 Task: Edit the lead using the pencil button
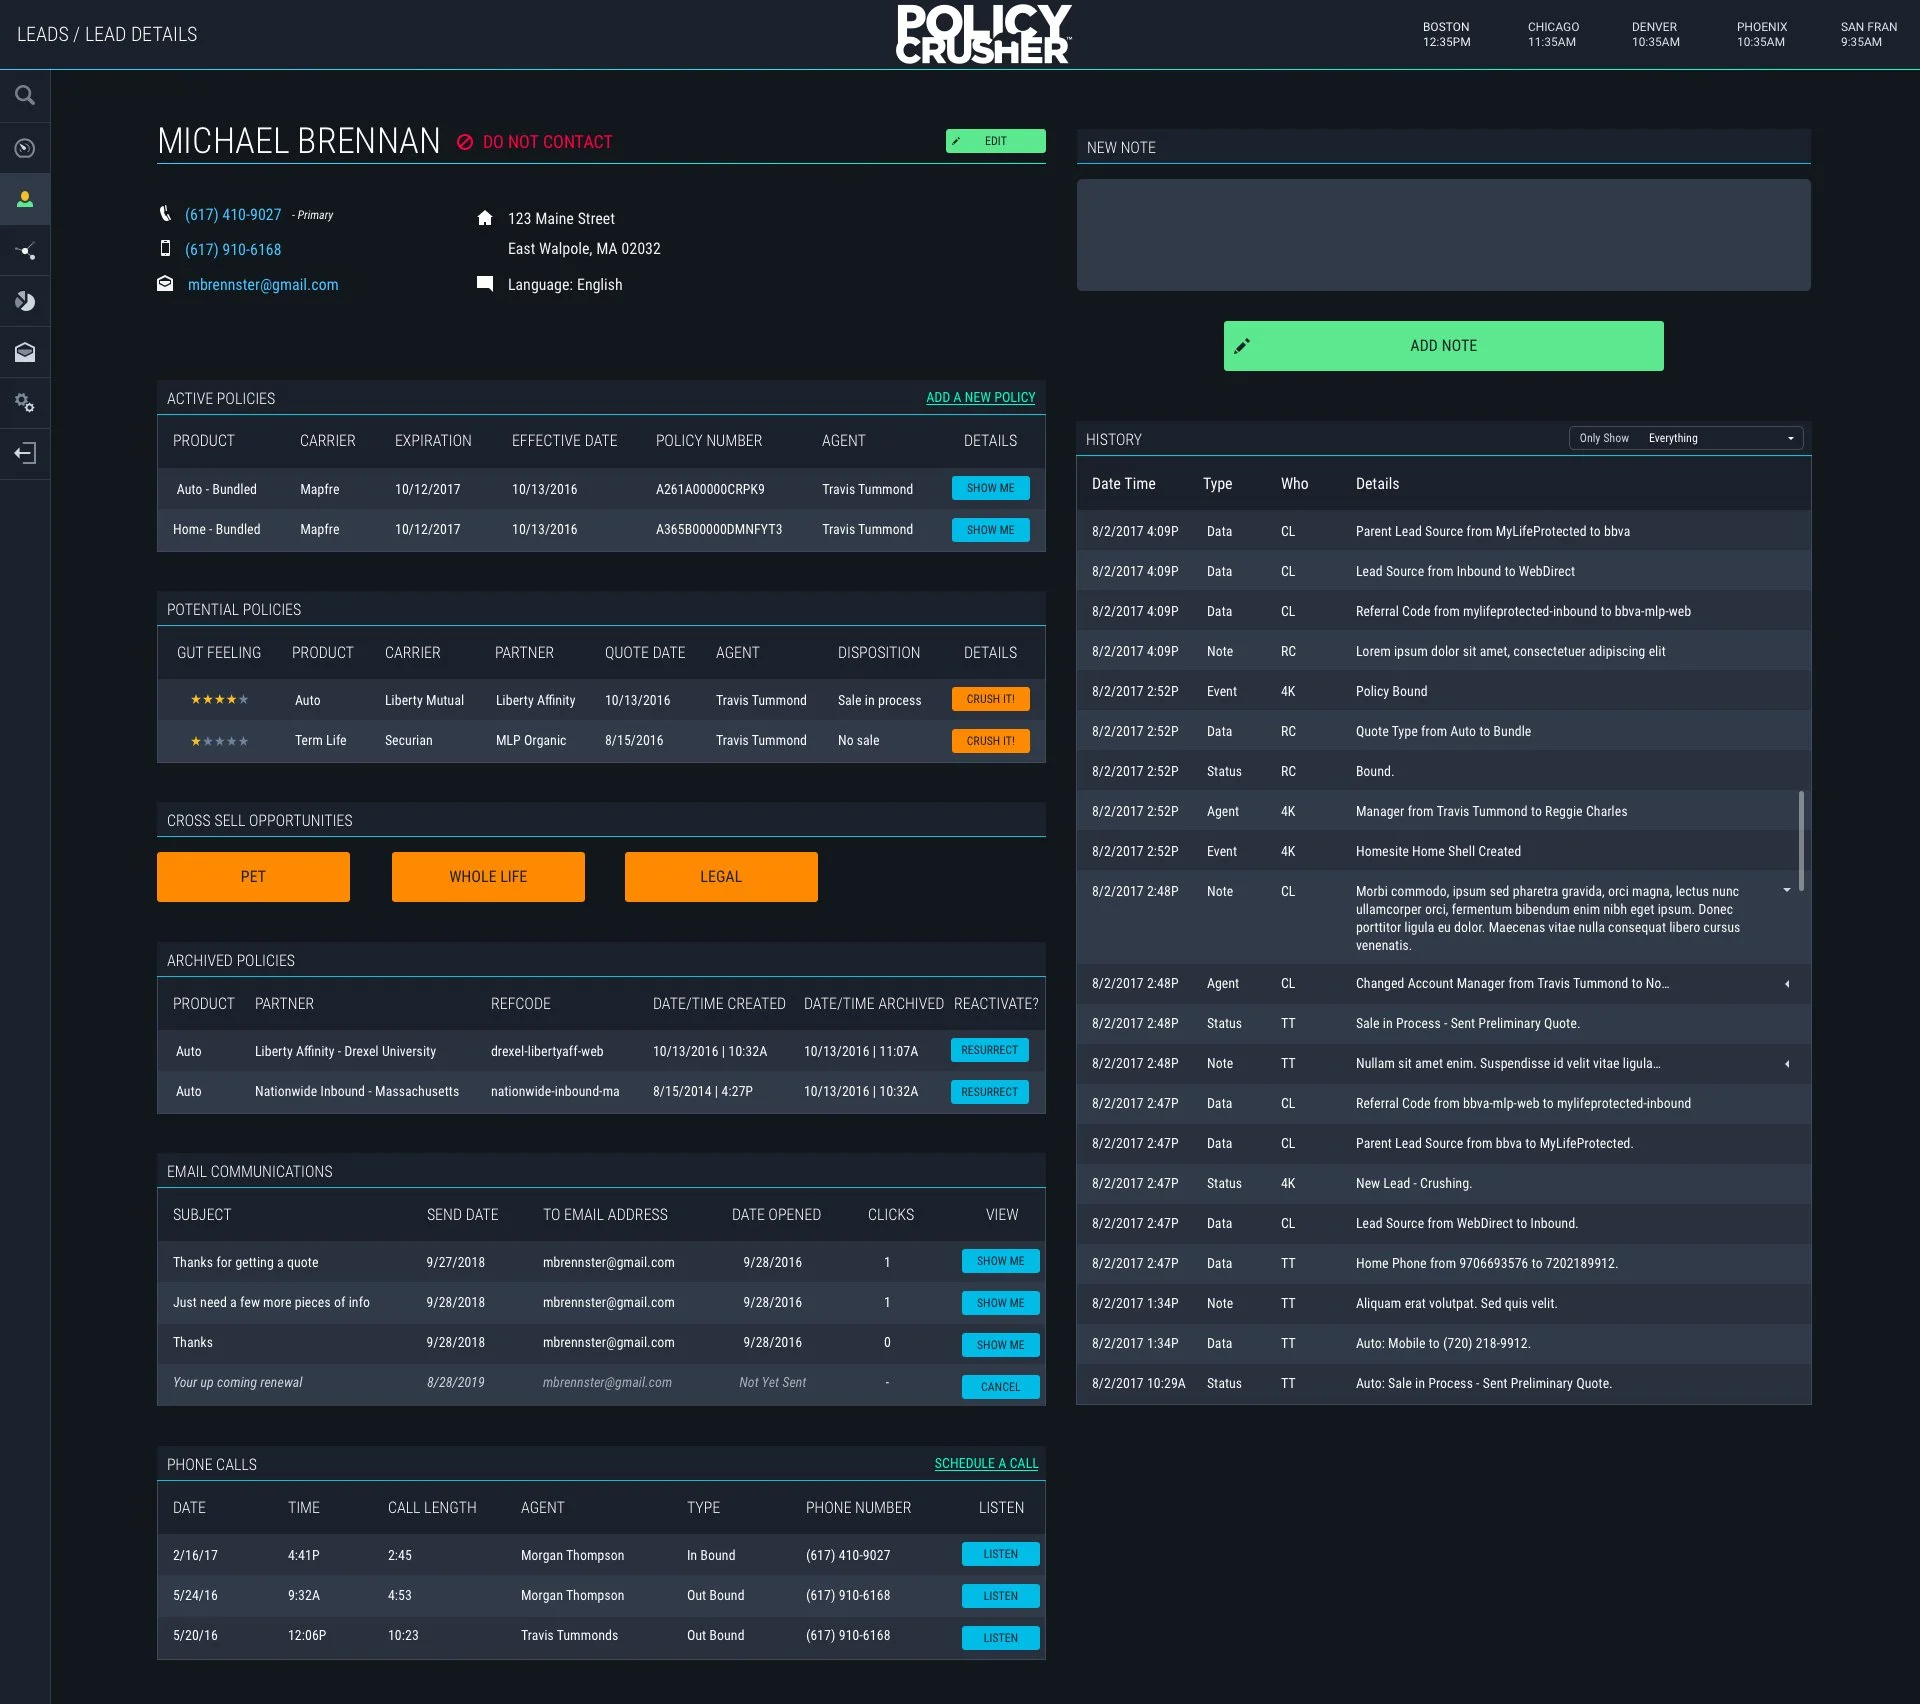(x=995, y=141)
